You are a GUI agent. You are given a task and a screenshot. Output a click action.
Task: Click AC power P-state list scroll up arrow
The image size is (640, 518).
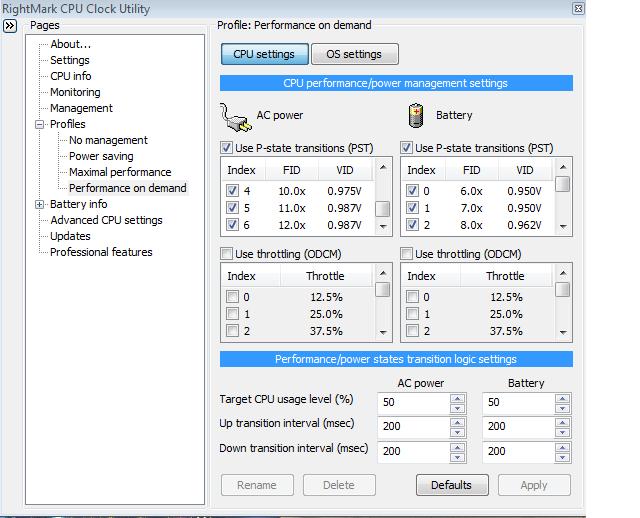[x=383, y=167]
